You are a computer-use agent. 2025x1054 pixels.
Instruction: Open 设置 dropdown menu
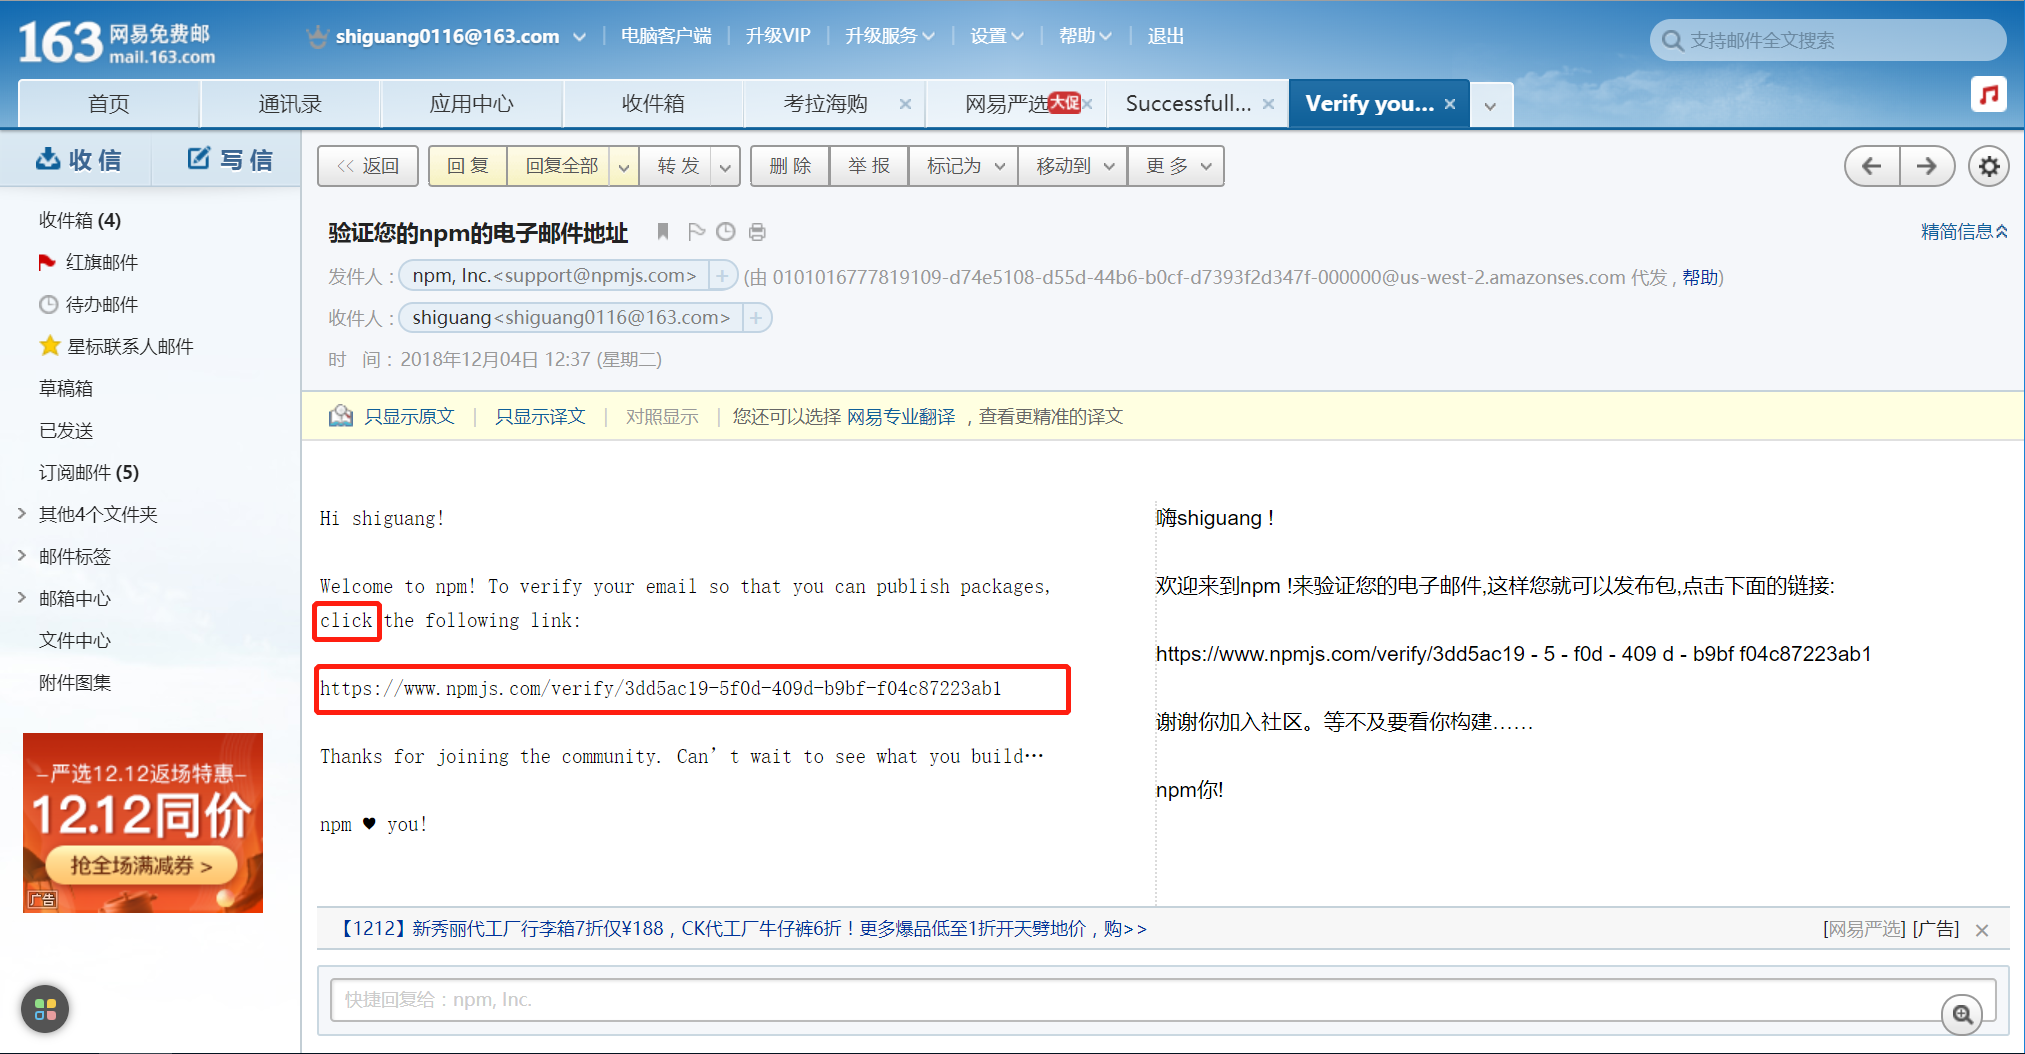[x=996, y=36]
